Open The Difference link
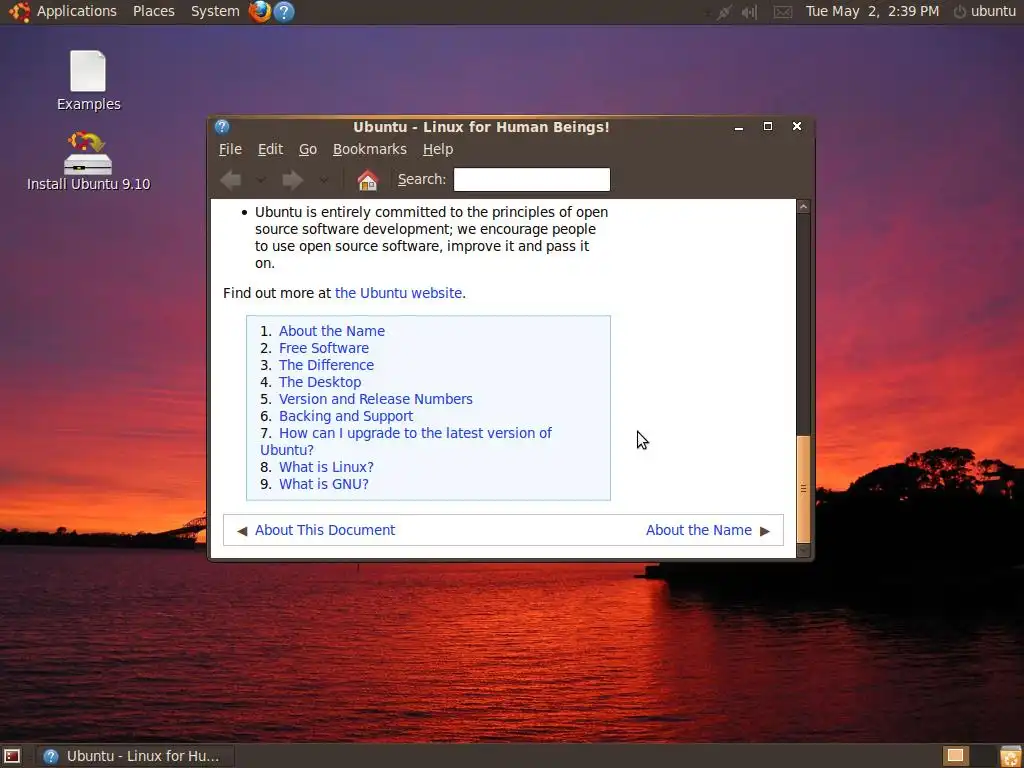1024x768 pixels. pos(327,365)
